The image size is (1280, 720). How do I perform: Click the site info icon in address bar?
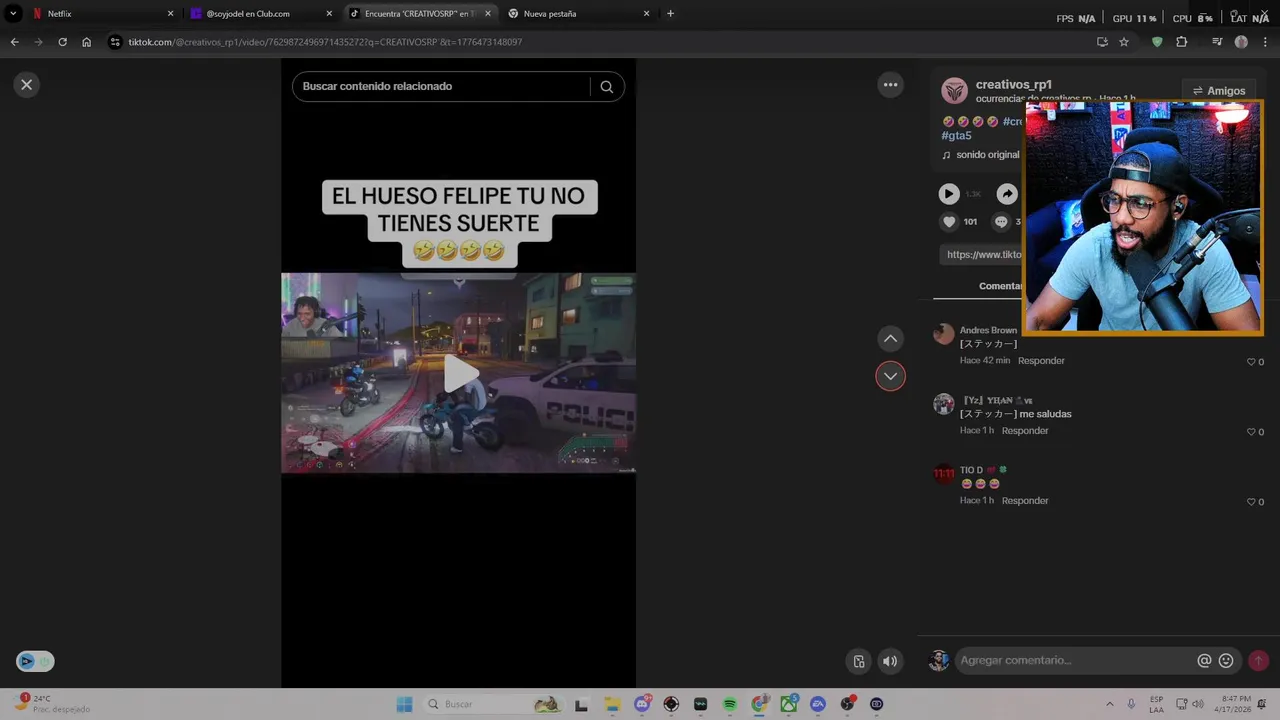point(115,42)
